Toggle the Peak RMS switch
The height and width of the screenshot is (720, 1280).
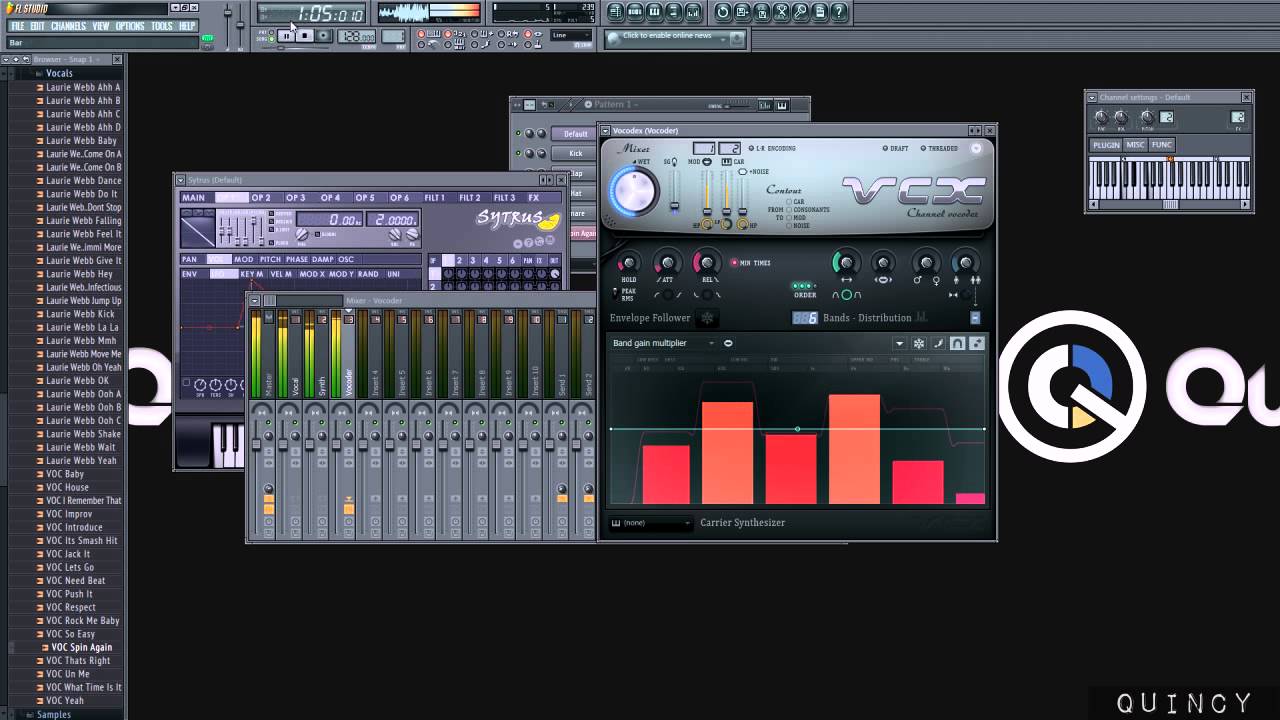[615, 294]
